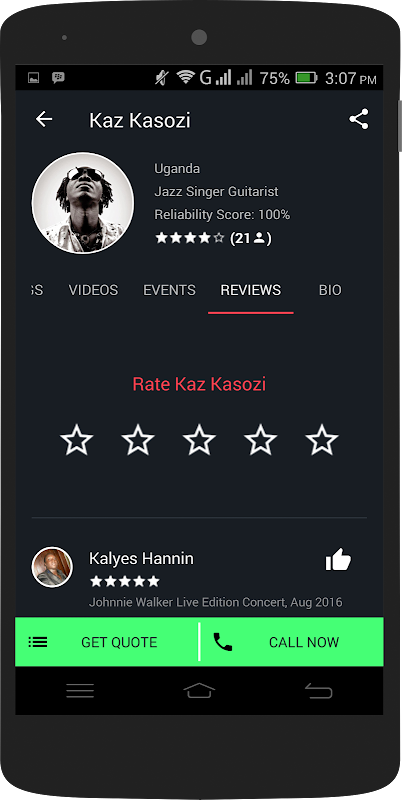Open Kaz Kasozi's profile picture
This screenshot has height=800, width=402.
[x=83, y=203]
